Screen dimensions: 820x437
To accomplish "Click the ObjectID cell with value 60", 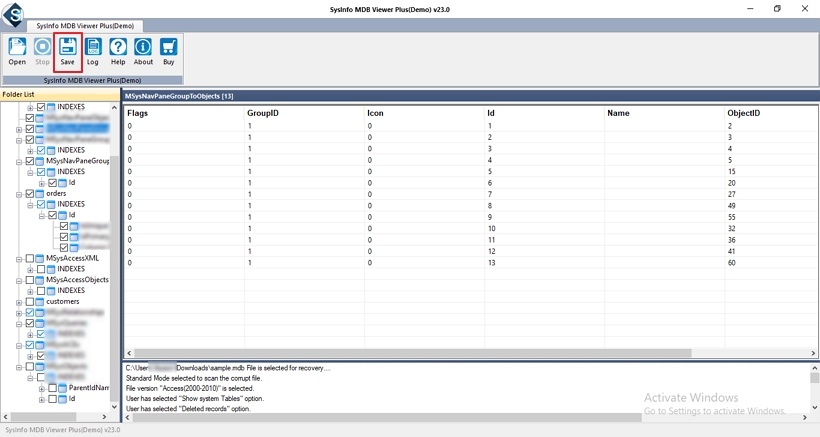I will (732, 263).
